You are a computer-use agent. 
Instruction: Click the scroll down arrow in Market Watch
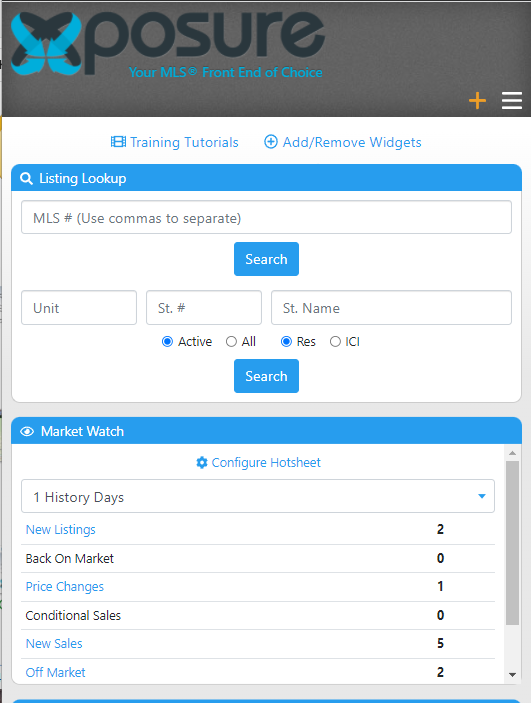[x=513, y=675]
